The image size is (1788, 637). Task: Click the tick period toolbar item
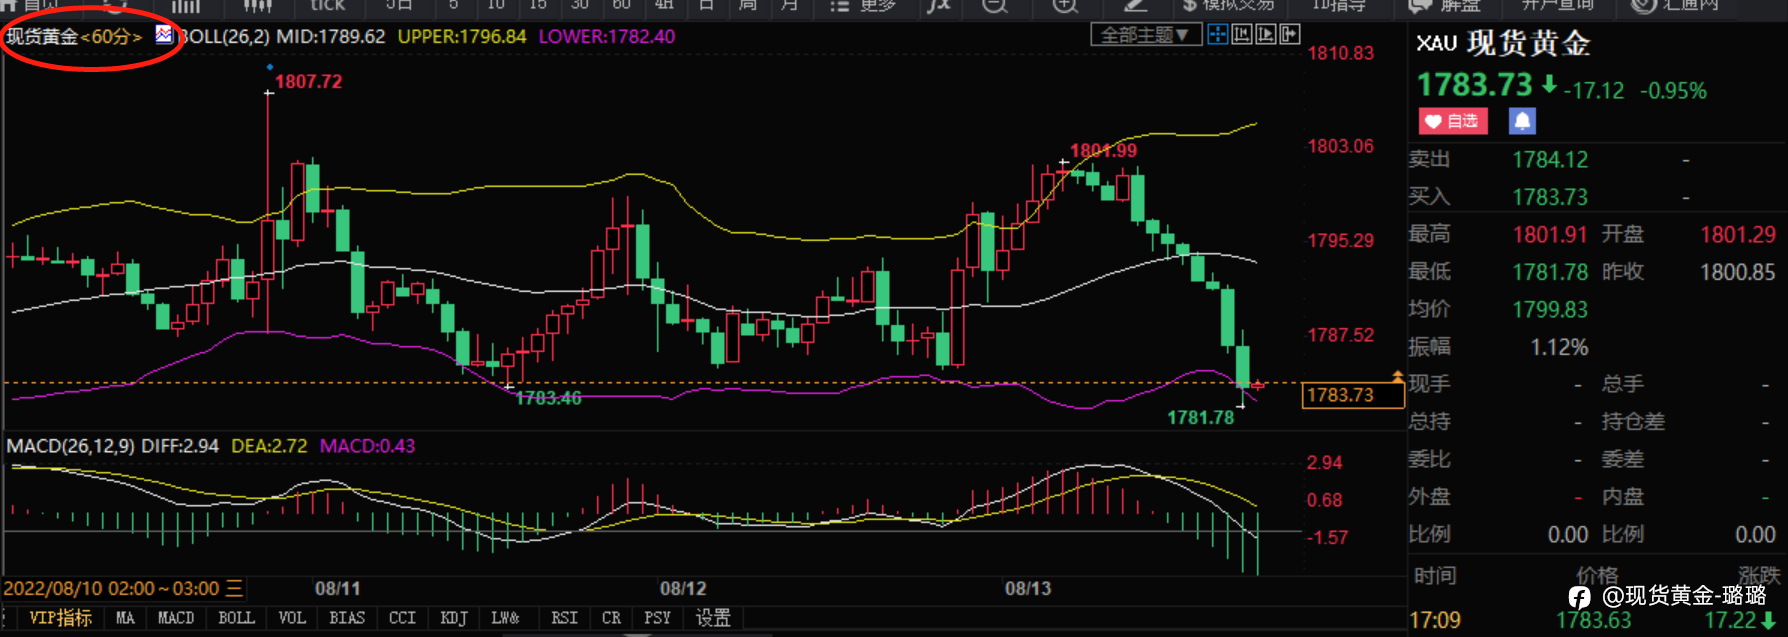coord(328,6)
